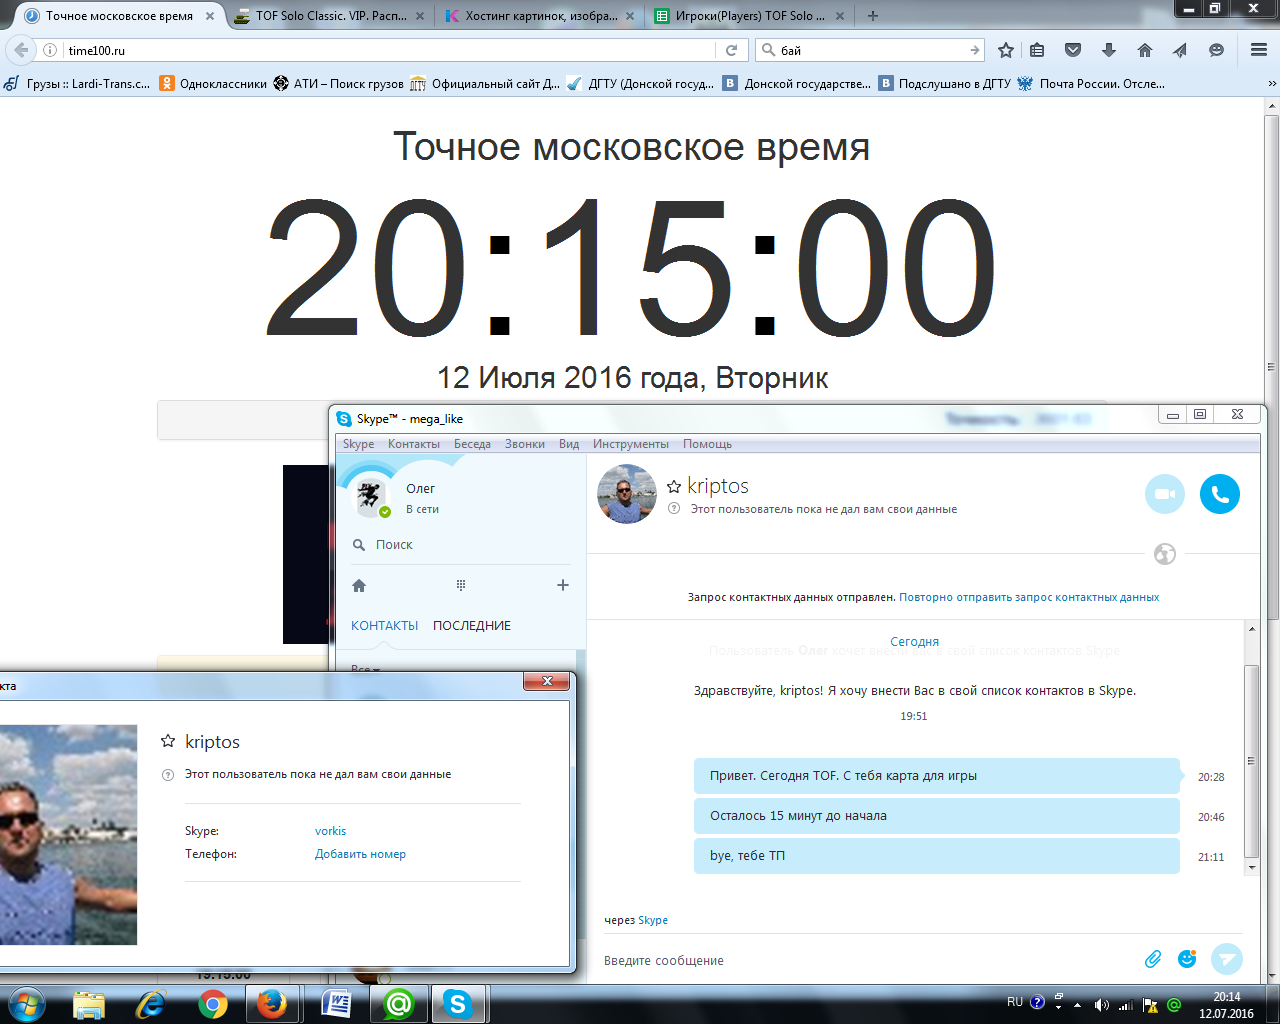The image size is (1280, 1024).
Task: Open the Windows Start menu
Action: [x=26, y=1004]
